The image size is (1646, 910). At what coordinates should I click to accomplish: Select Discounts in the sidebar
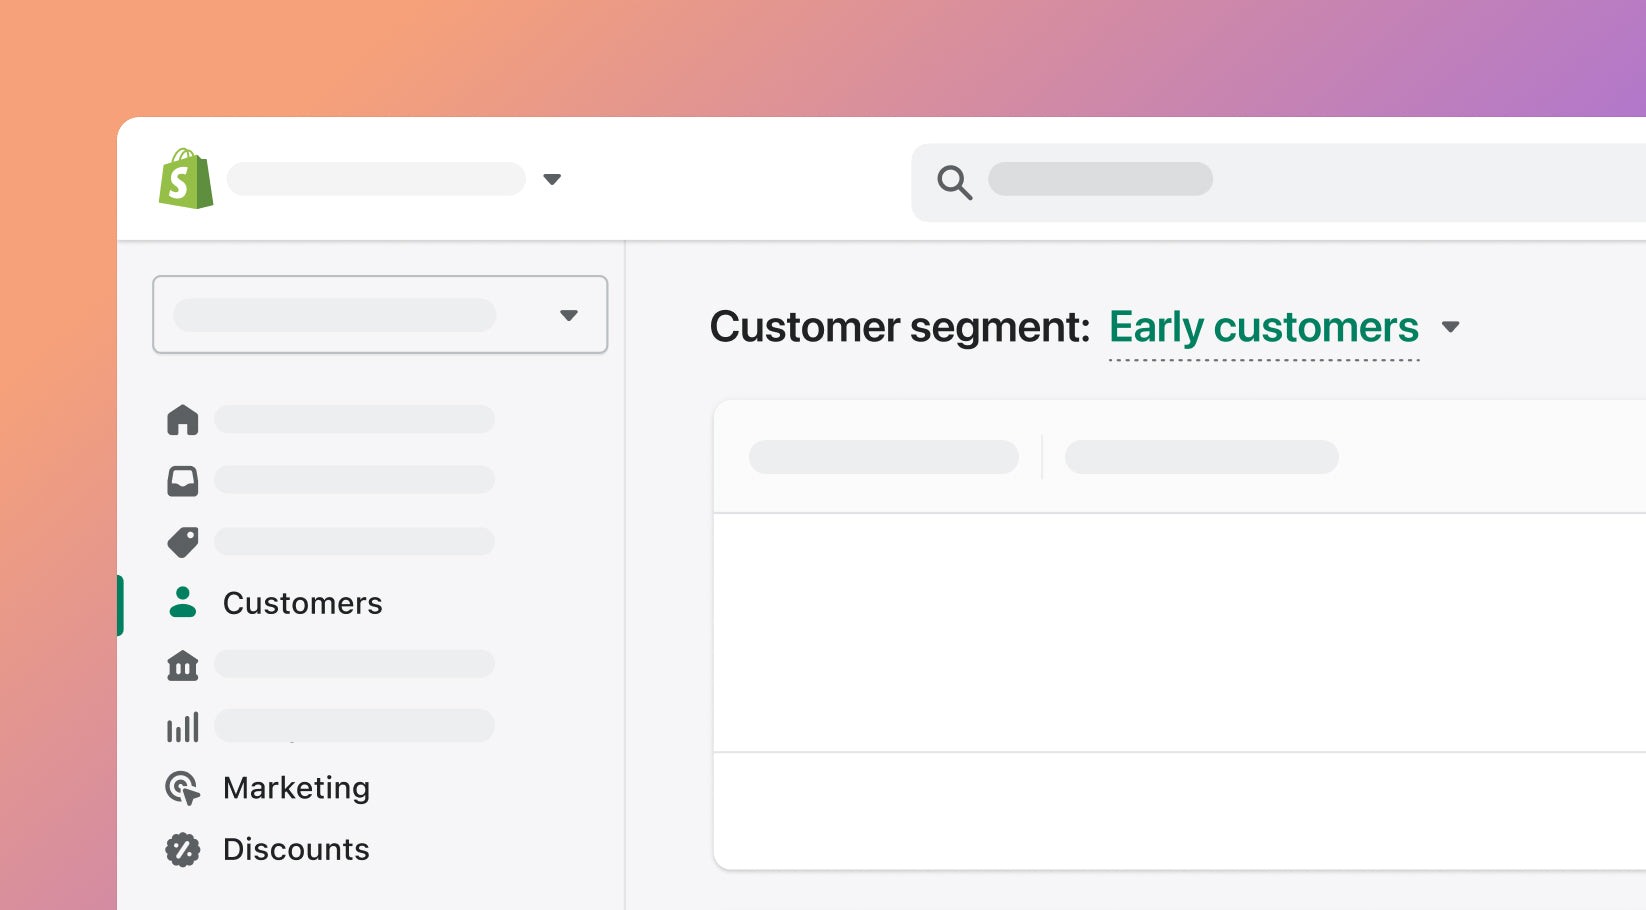[296, 850]
